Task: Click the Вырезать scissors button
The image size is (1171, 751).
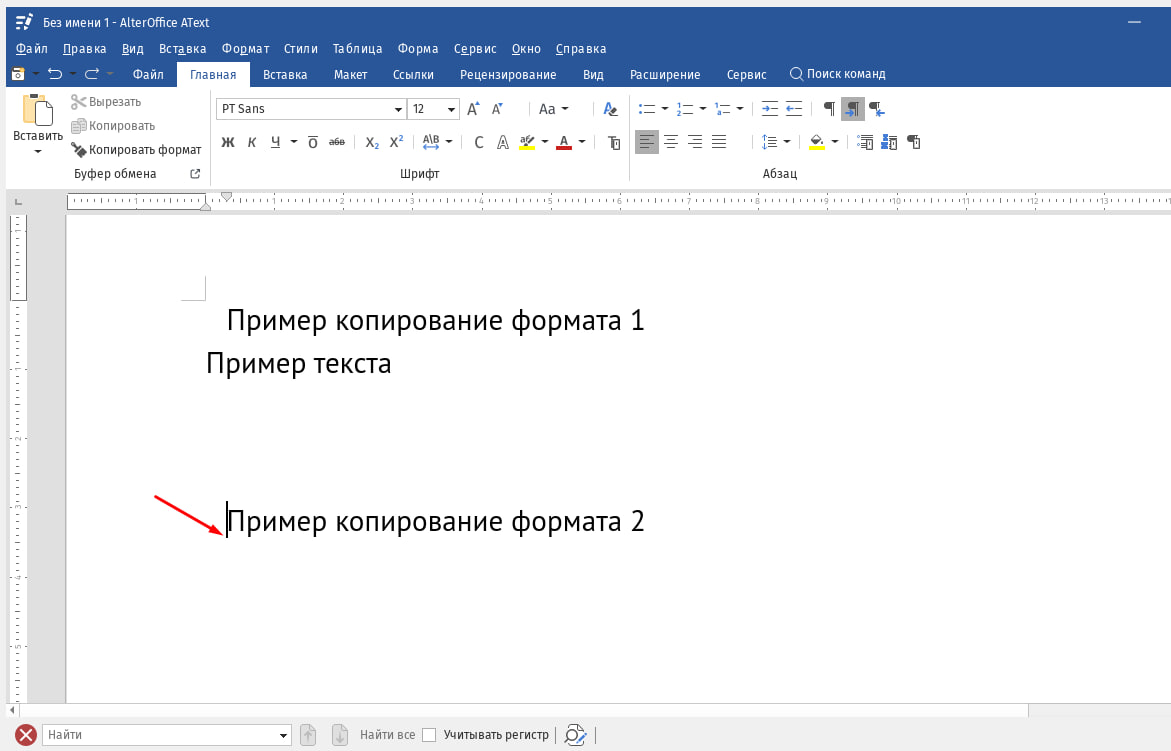Action: [106, 102]
